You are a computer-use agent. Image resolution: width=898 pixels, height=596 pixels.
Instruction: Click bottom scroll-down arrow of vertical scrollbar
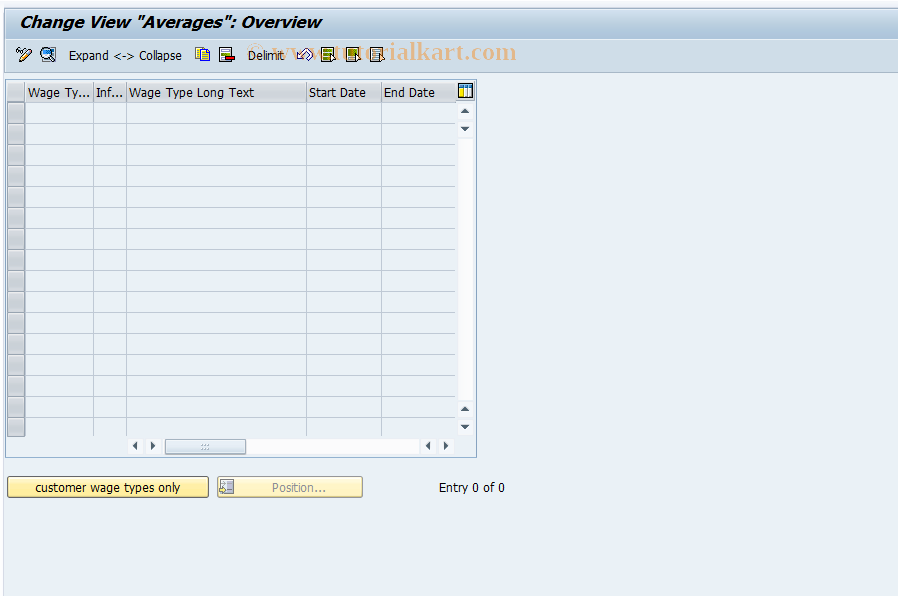pos(465,427)
